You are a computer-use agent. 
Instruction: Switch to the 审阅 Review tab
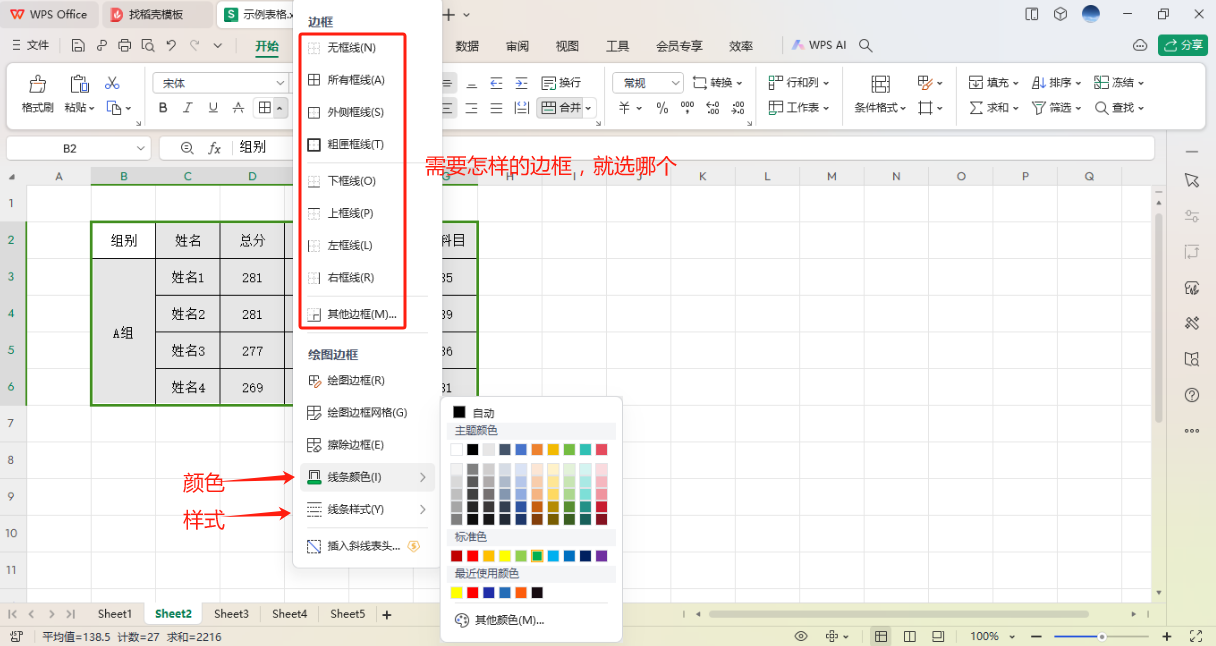[517, 46]
